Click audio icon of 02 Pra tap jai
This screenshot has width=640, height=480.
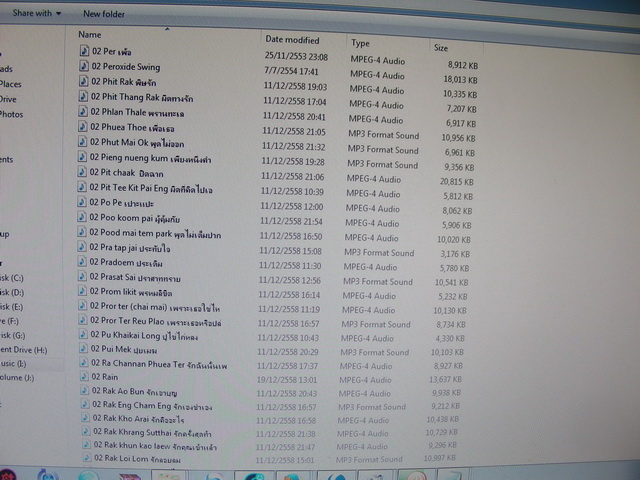pyautogui.click(x=82, y=247)
